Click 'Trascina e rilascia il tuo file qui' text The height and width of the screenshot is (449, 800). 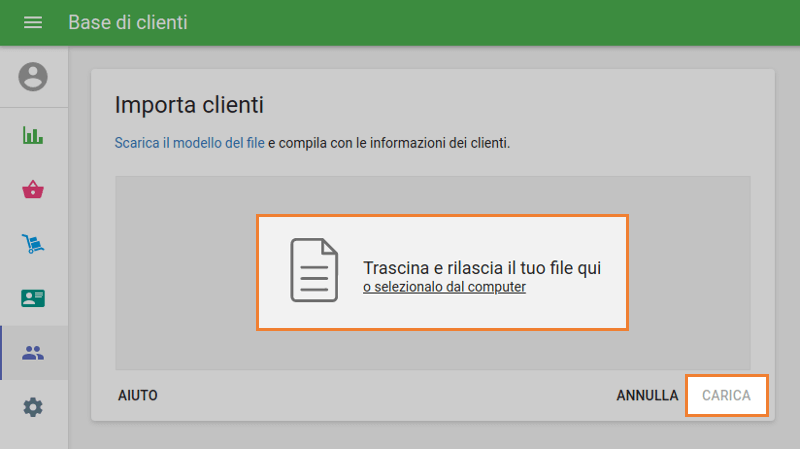(x=482, y=268)
